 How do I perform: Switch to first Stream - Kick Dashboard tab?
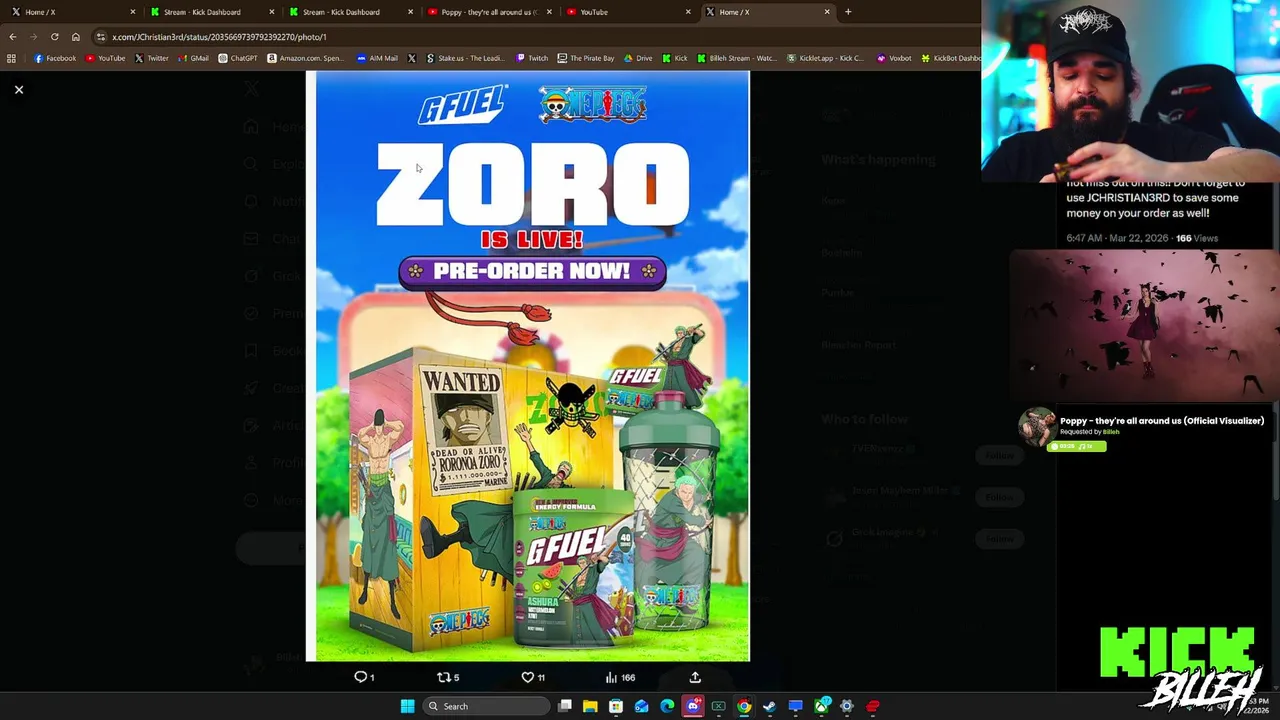coord(209,12)
